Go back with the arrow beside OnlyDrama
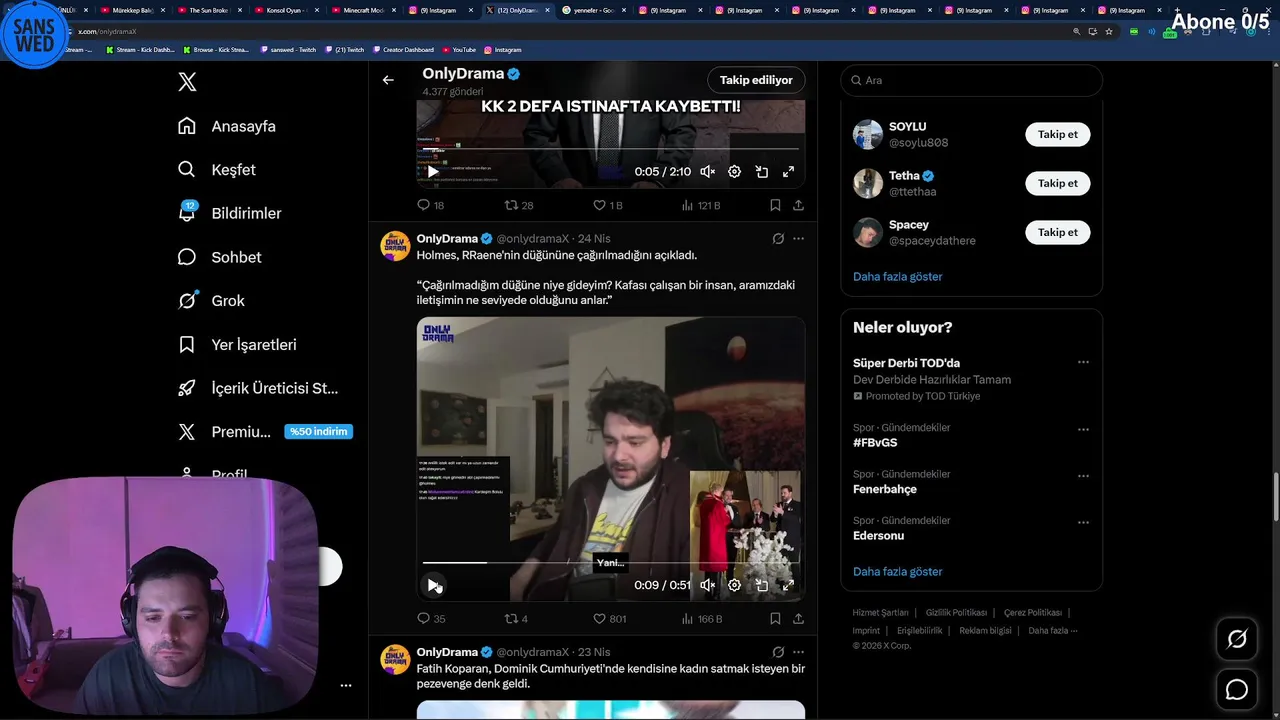The image size is (1280, 720). tap(388, 80)
